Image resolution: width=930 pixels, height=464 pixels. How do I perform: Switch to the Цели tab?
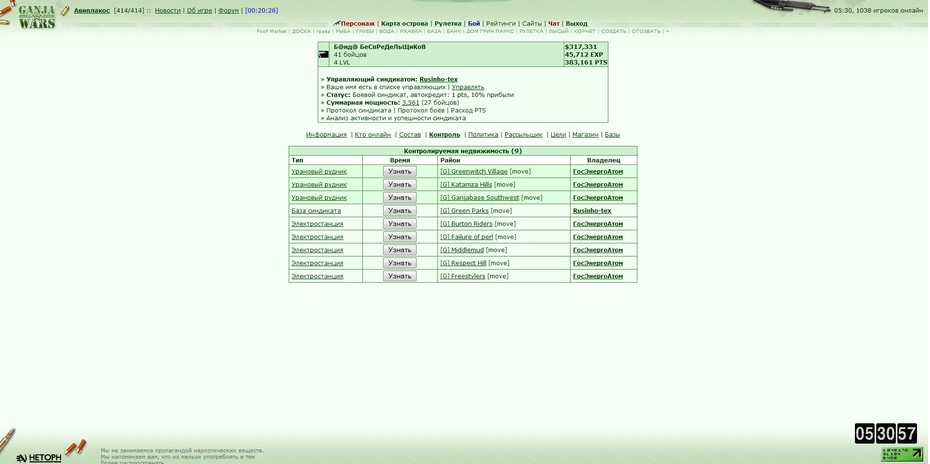tap(558, 135)
